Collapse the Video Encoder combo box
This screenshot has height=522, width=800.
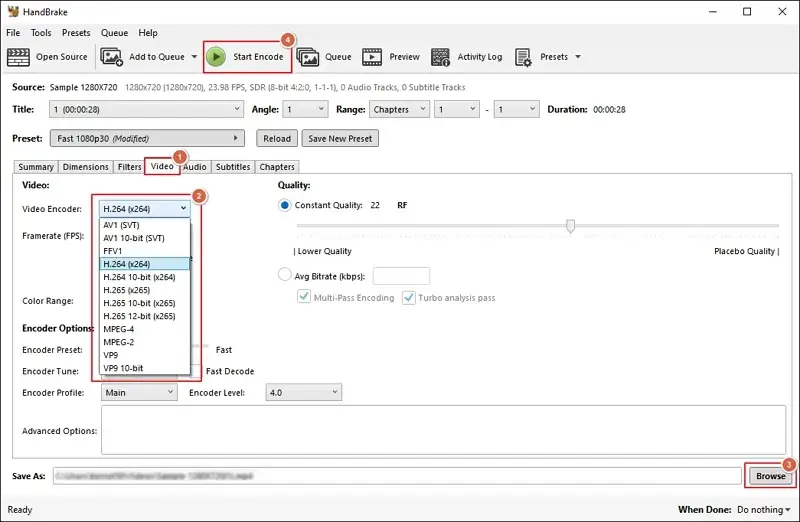144,209
